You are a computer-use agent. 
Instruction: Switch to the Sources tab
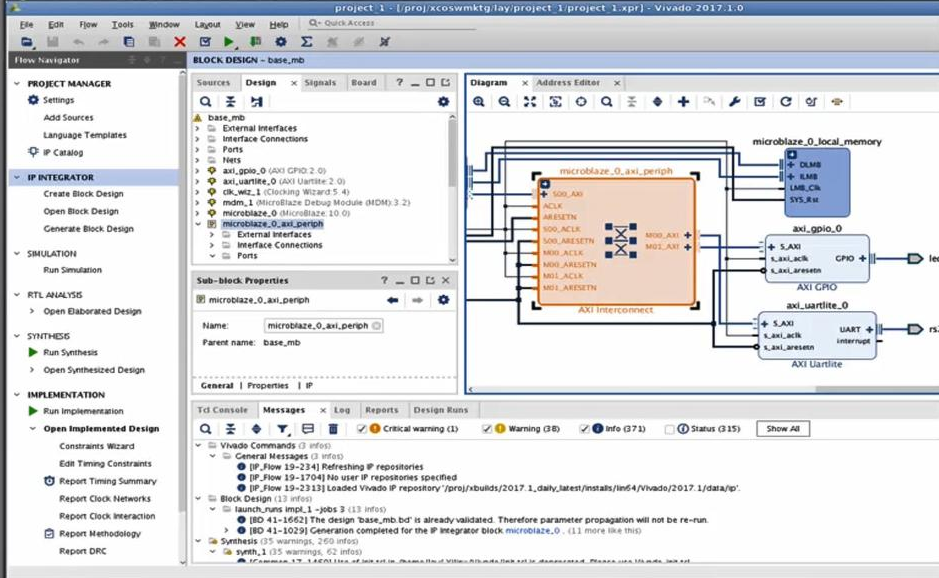click(x=213, y=83)
